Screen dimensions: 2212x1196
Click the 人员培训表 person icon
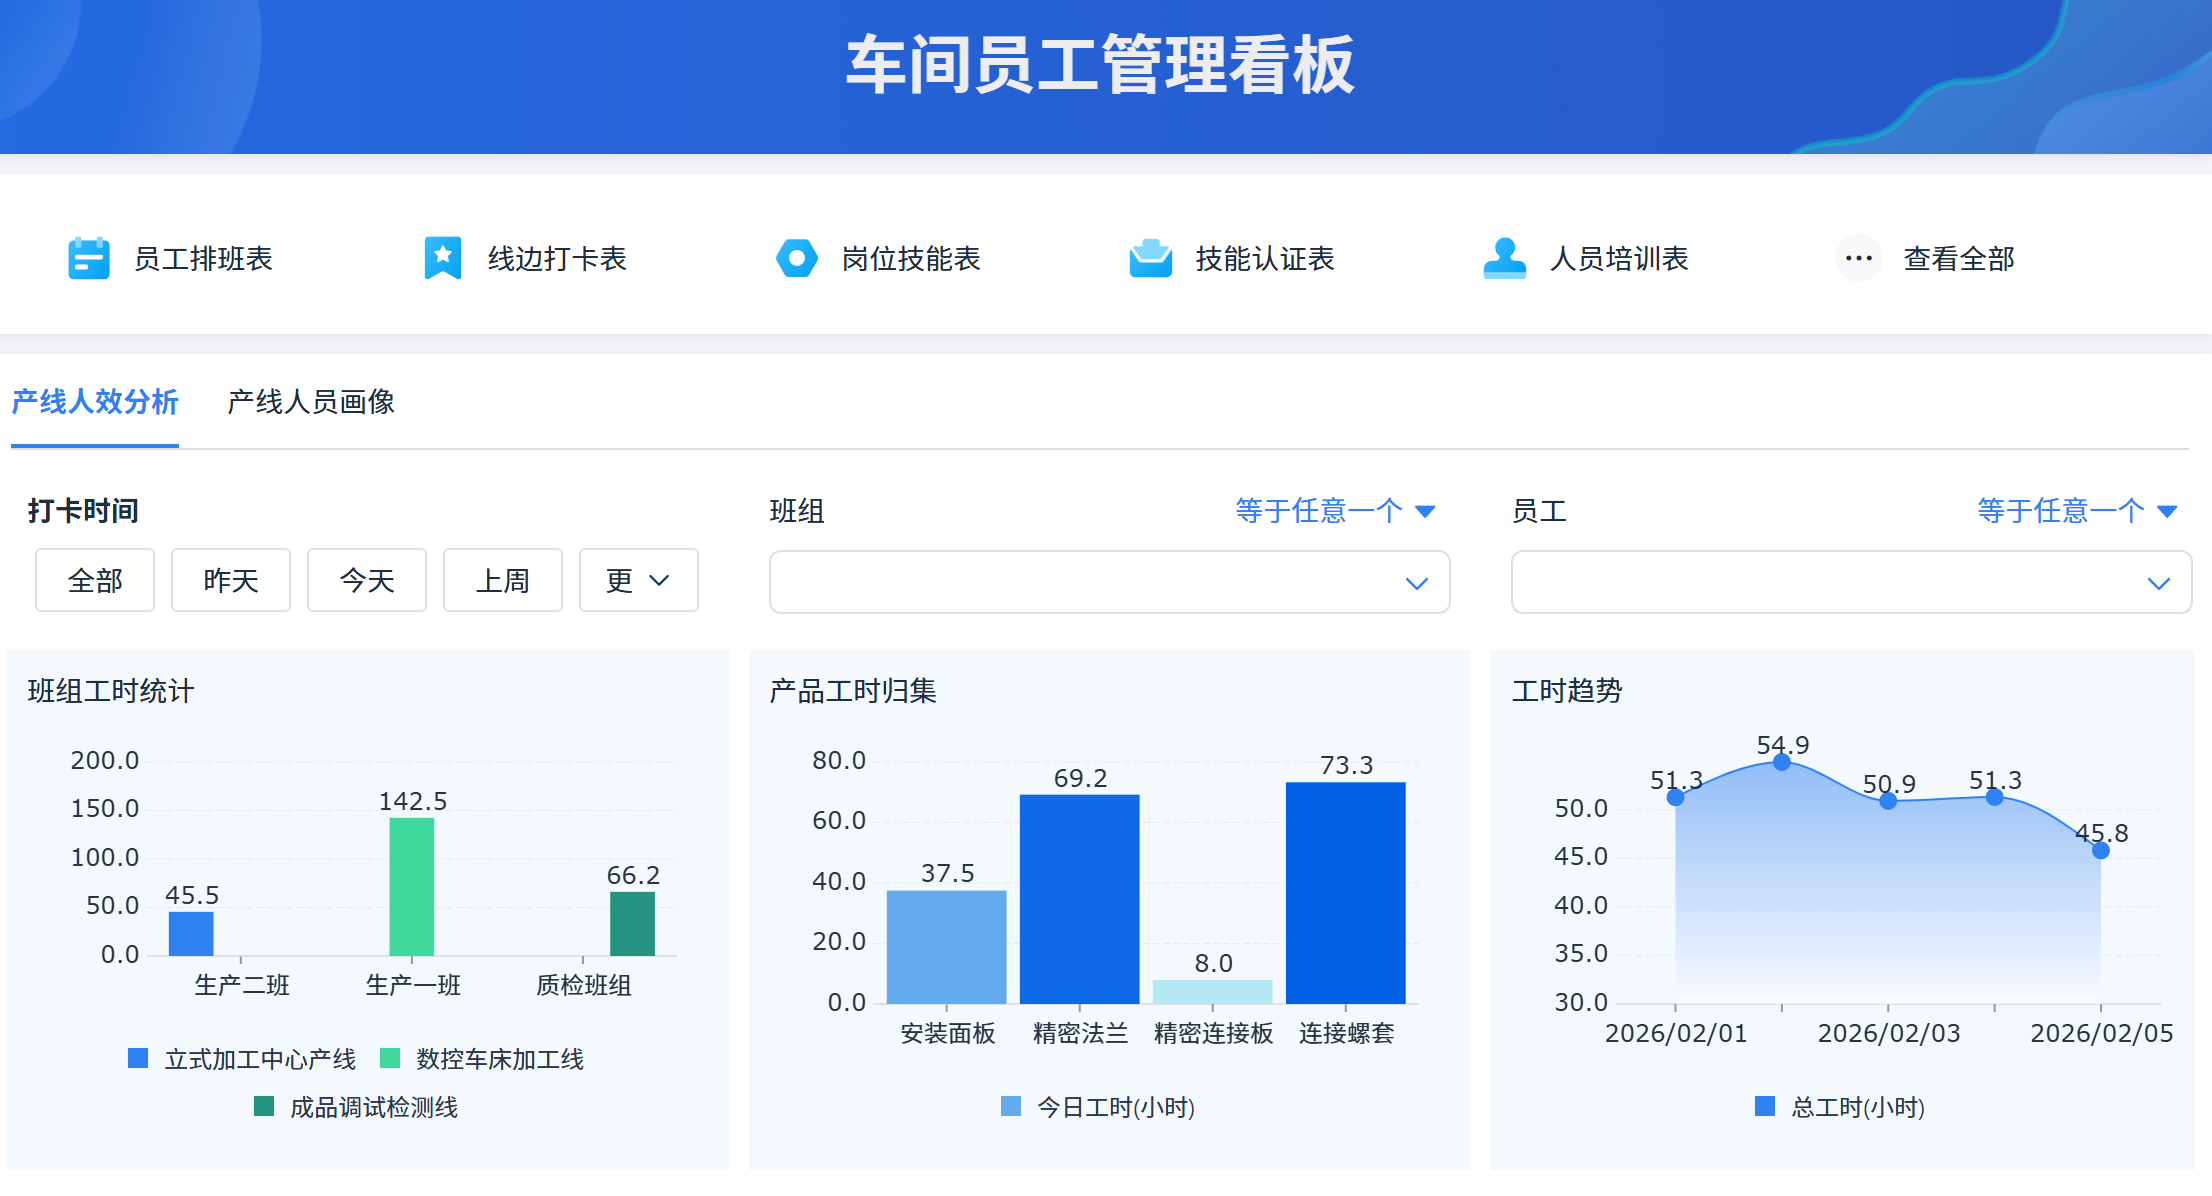point(1505,258)
